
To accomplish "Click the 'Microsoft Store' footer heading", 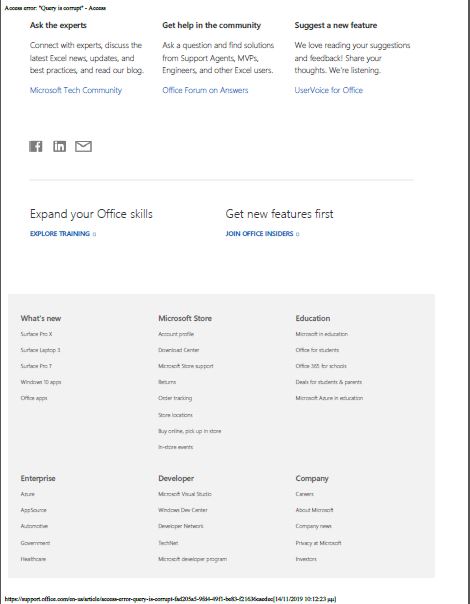I will [x=185, y=318].
